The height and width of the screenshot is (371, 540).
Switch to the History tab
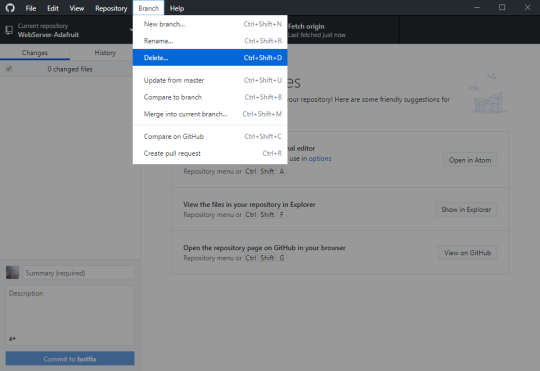105,53
